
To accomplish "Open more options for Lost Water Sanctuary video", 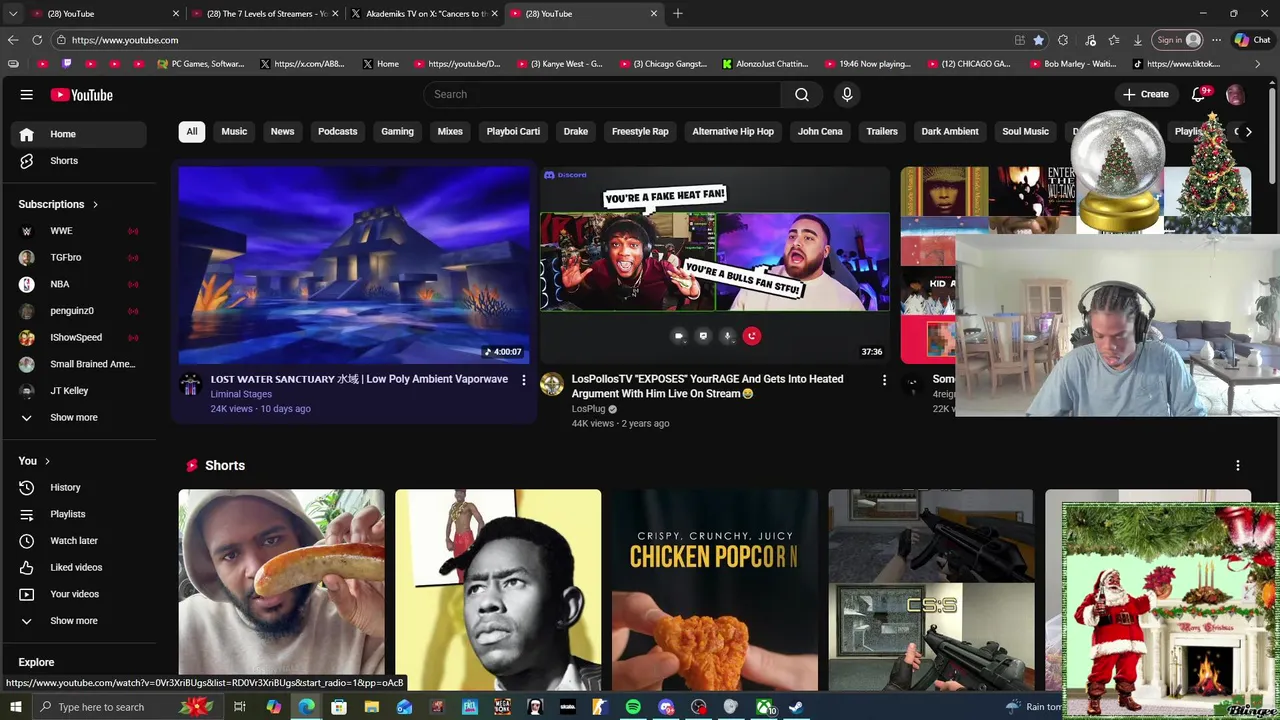I will pyautogui.click(x=523, y=380).
